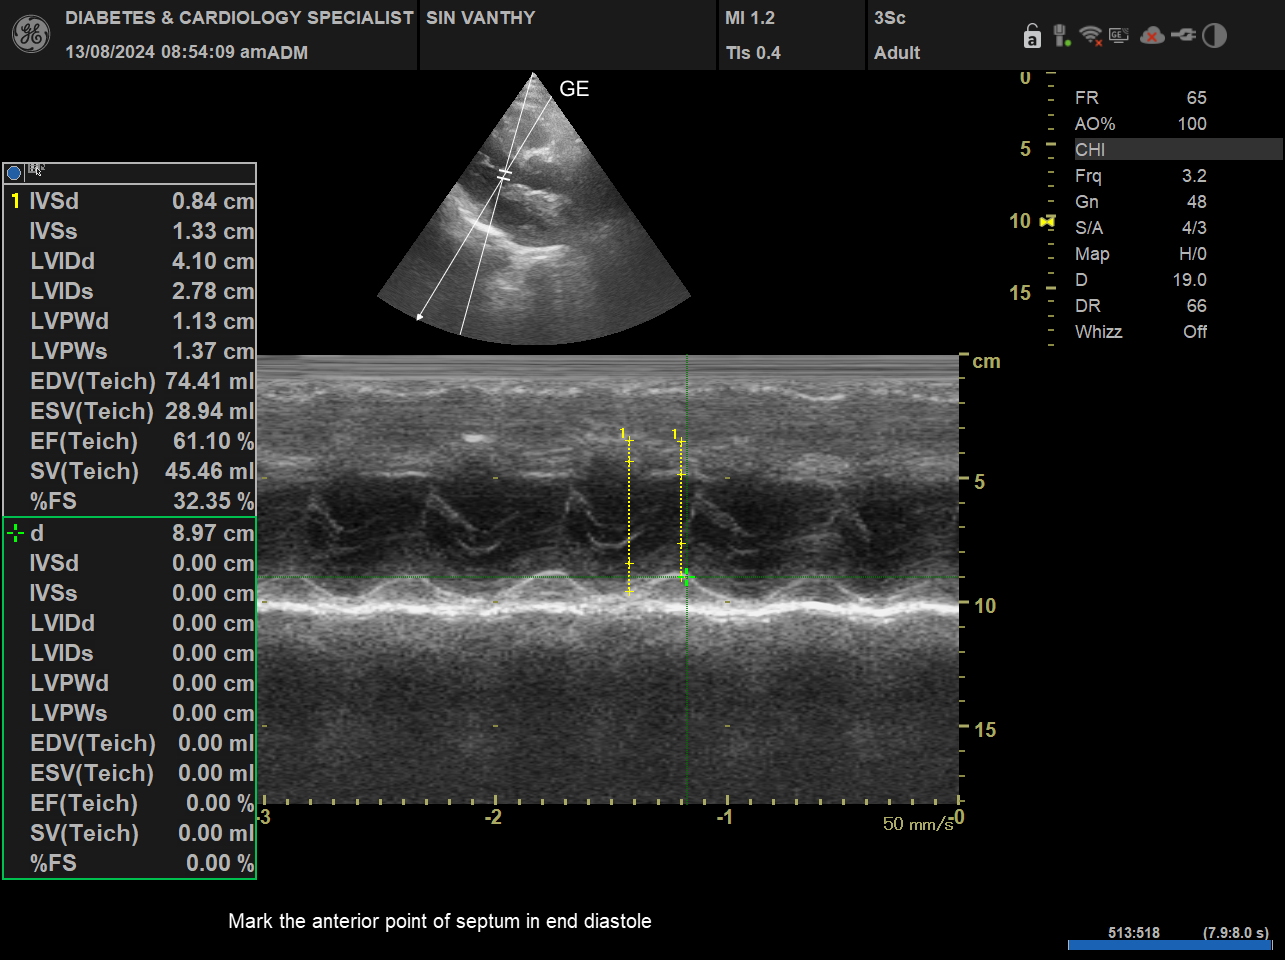Screen dimensions: 1285x960
Task: Click the focus marker on depth scale
Action: (x=1047, y=221)
